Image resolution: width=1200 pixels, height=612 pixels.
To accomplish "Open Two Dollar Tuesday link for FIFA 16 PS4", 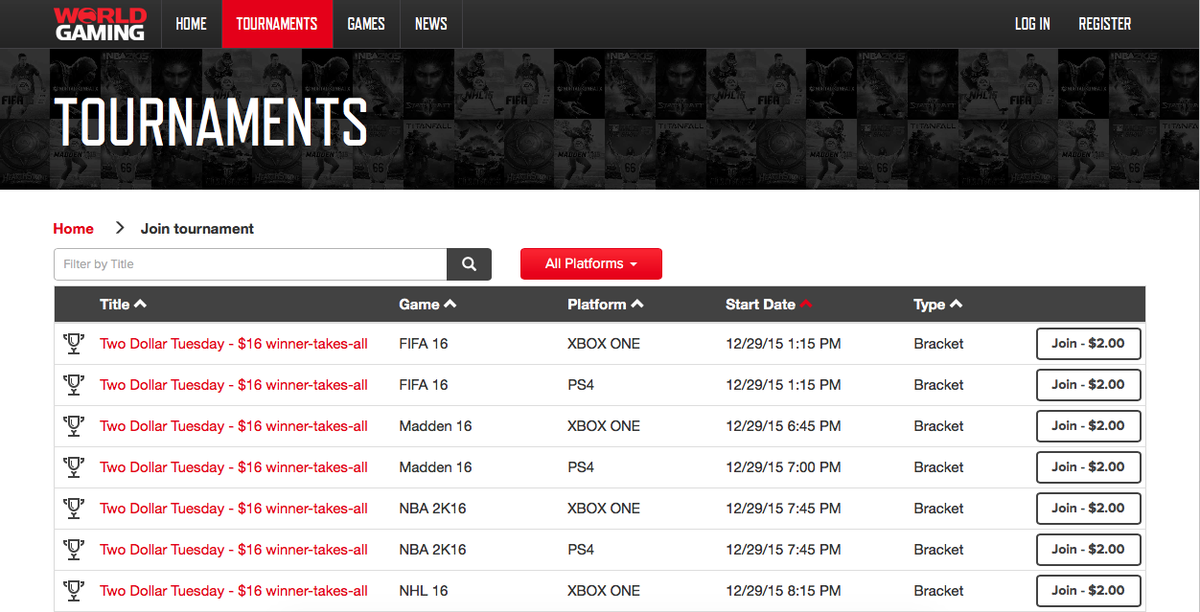I will [234, 385].
